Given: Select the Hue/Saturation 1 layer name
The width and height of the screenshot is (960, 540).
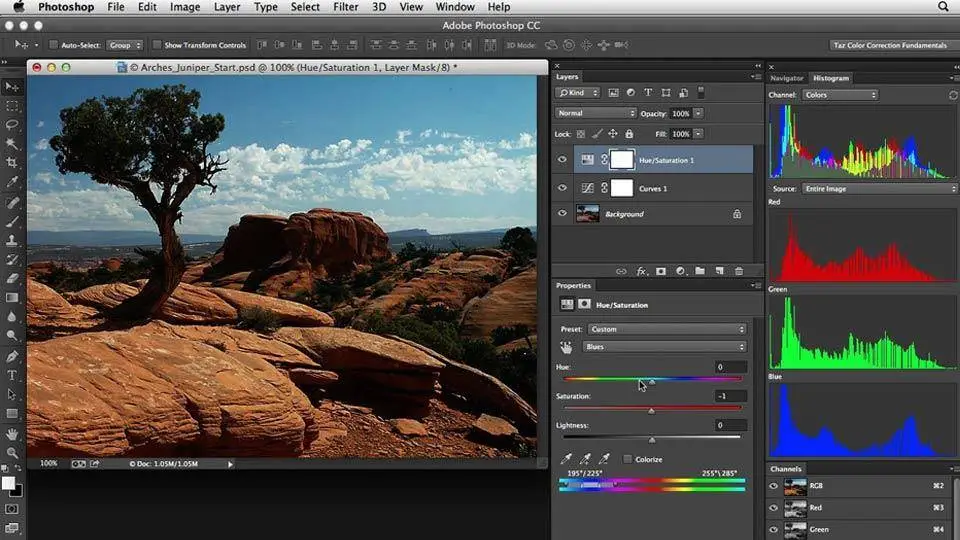Looking at the screenshot, I should (667, 160).
